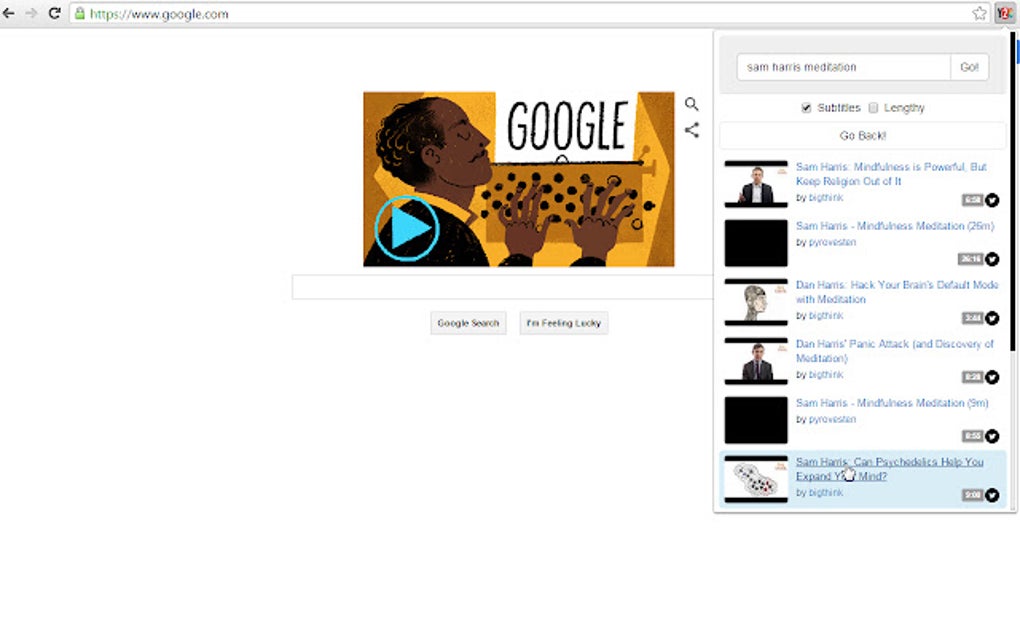The height and width of the screenshot is (638, 1020).
Task: Click heart icon for Mindfulness Meditation (9m)
Action: coord(992,436)
